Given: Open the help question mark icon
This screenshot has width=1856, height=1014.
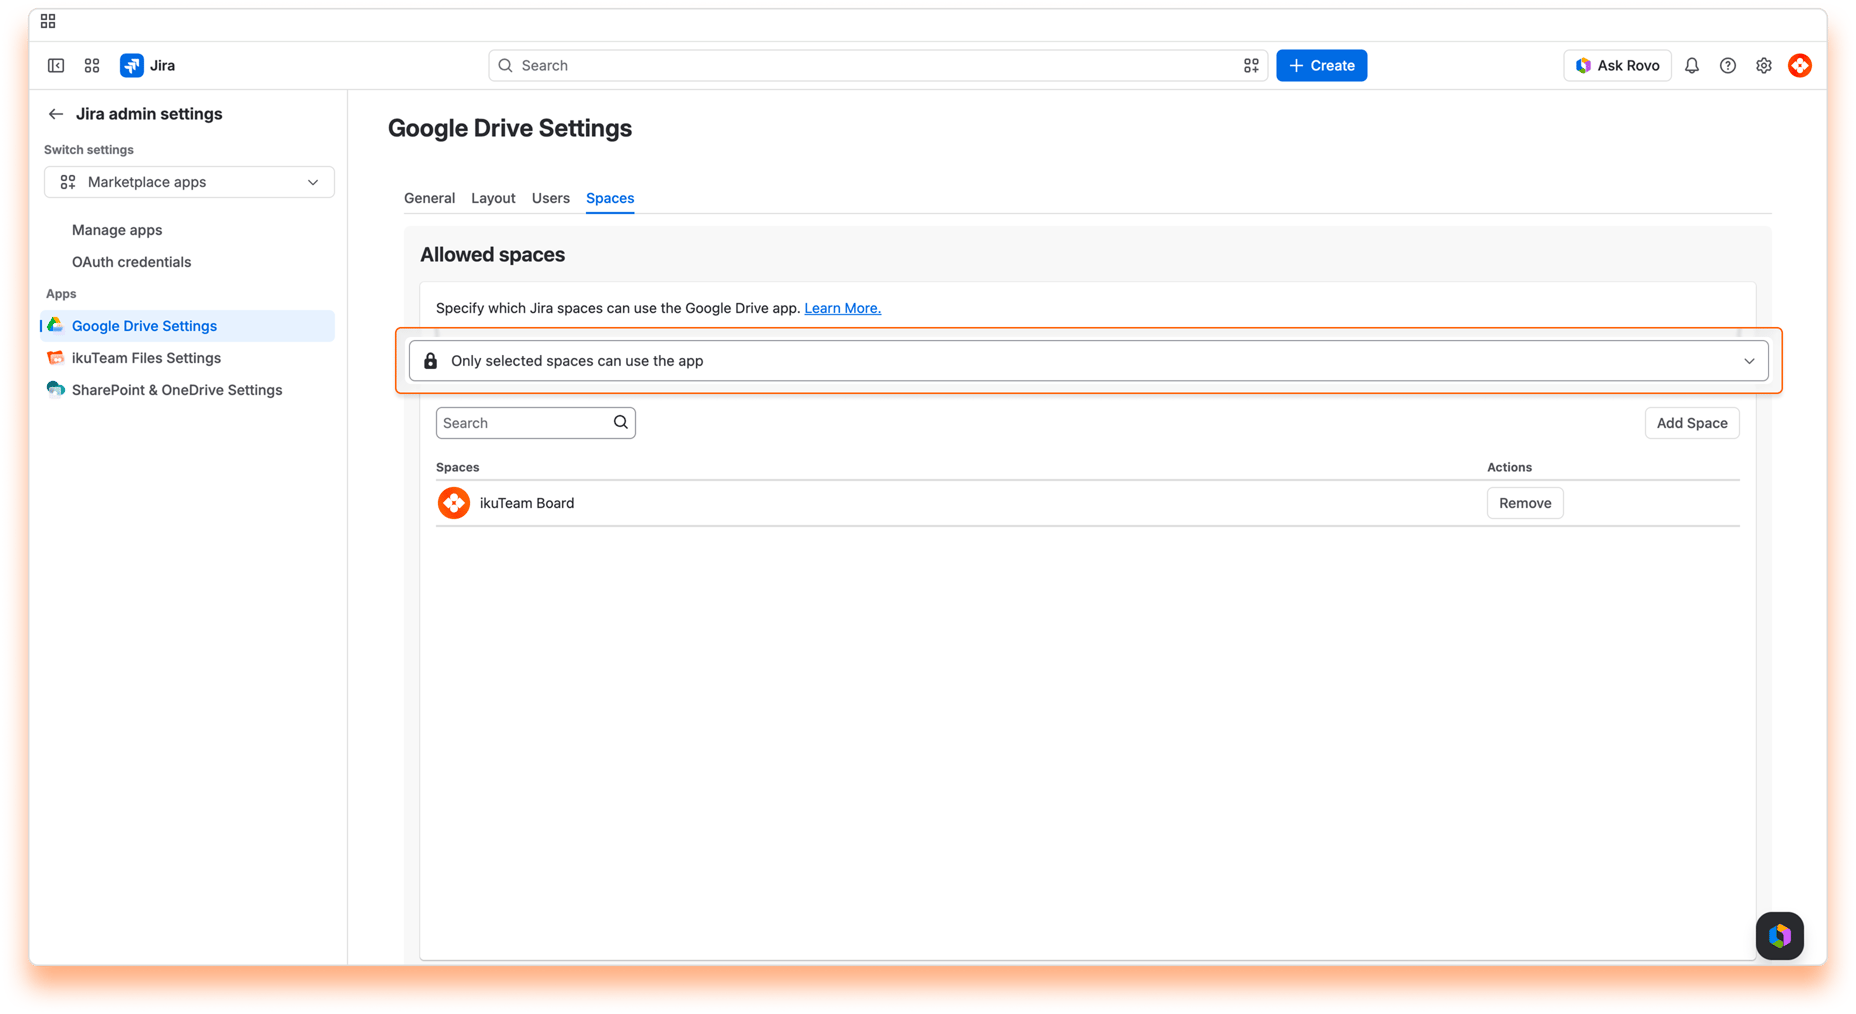Looking at the screenshot, I should (x=1728, y=66).
